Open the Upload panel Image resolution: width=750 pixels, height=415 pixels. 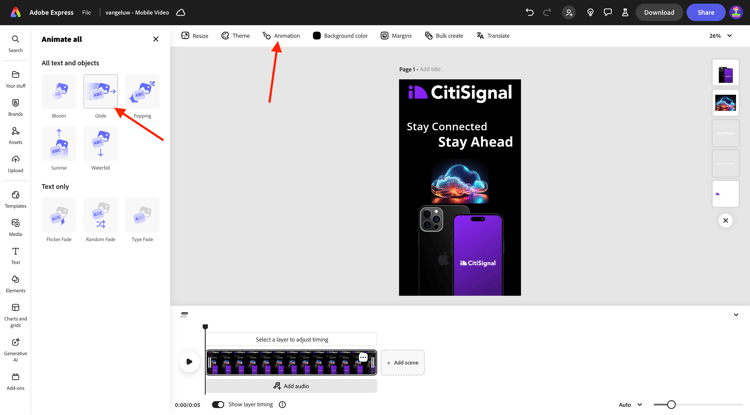(x=15, y=164)
